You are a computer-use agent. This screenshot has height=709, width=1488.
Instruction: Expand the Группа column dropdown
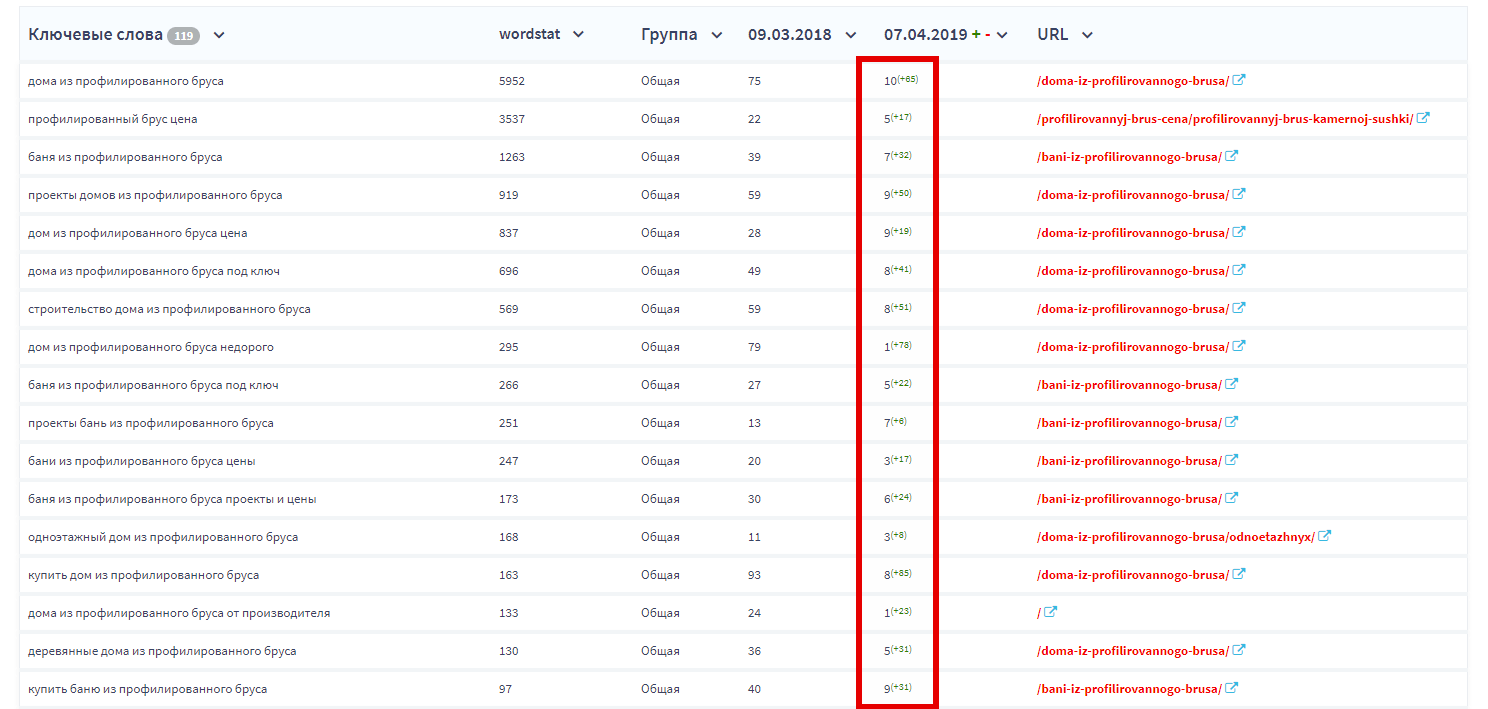pyautogui.click(x=716, y=35)
